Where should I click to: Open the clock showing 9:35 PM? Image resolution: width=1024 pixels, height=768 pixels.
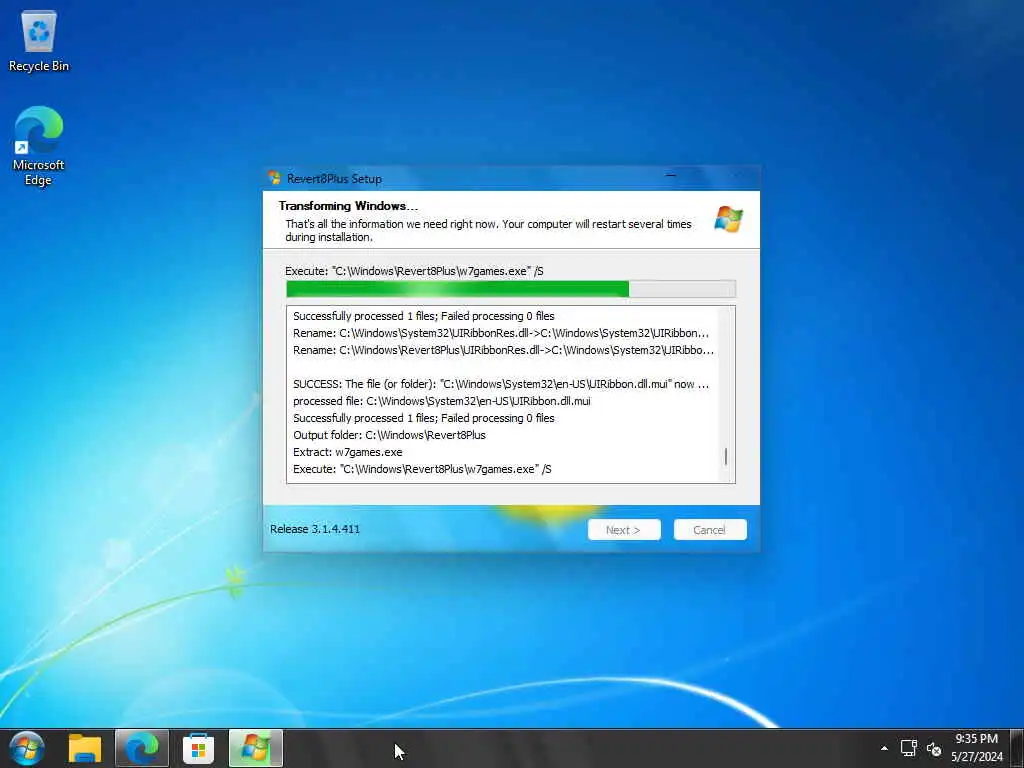[x=976, y=748]
